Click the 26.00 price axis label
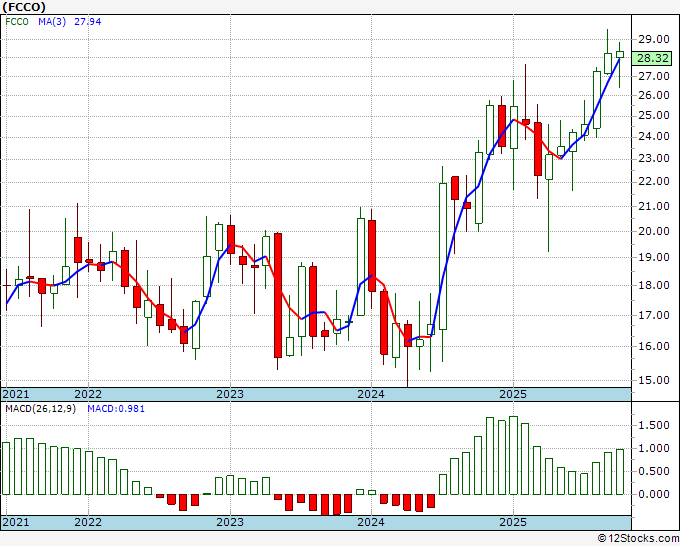 tap(653, 95)
